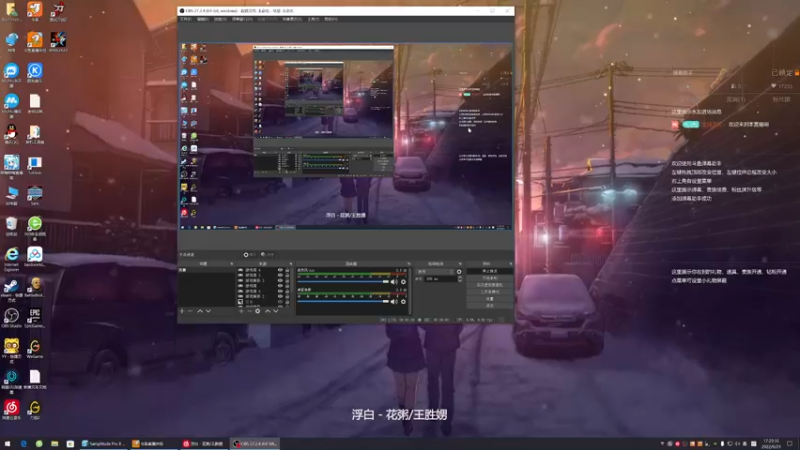The width and height of the screenshot is (800, 450).
Task: Remove selected source with minus icon
Action: click(249, 311)
